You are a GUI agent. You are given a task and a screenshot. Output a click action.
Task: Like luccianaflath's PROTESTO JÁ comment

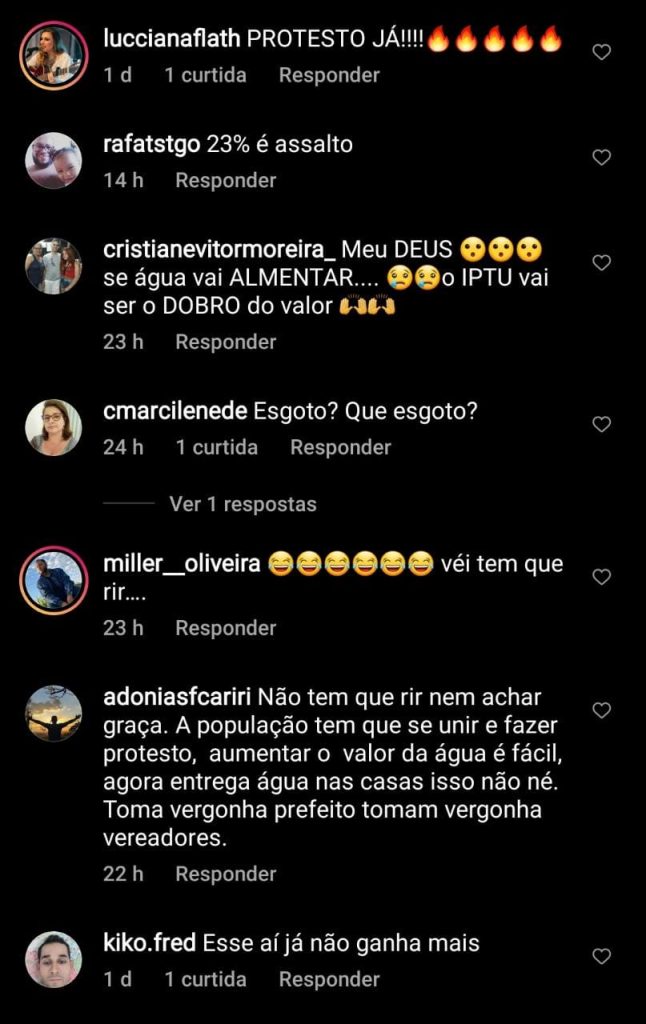601,52
